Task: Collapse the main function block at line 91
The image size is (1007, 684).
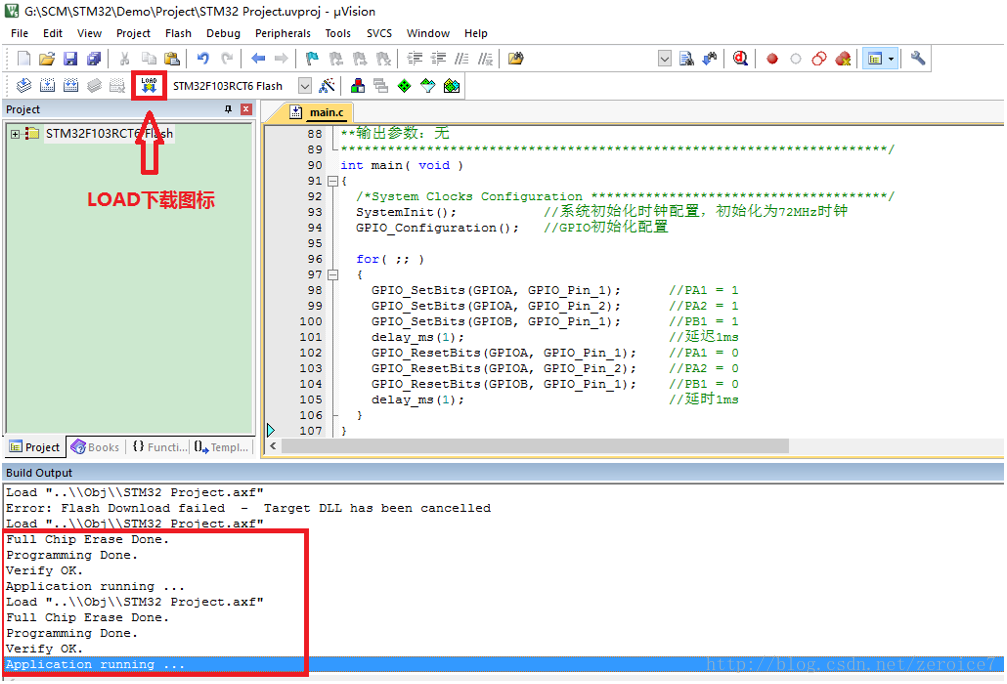Action: click(x=333, y=181)
